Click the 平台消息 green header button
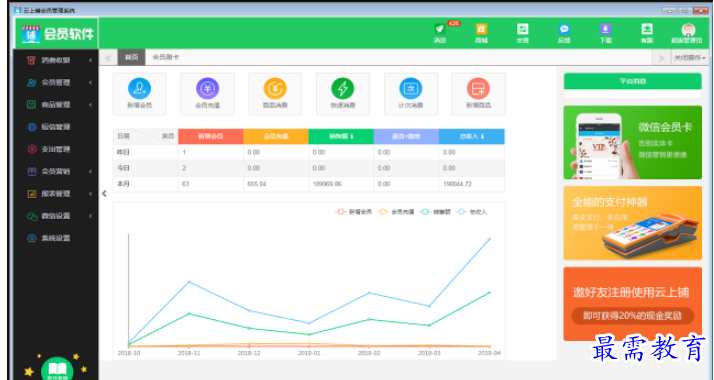 [x=632, y=81]
